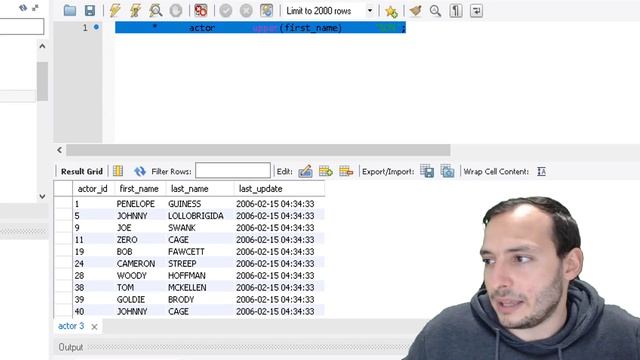The image size is (640, 360).
Task: Click the result grid columns view icon
Action: pos(118,171)
